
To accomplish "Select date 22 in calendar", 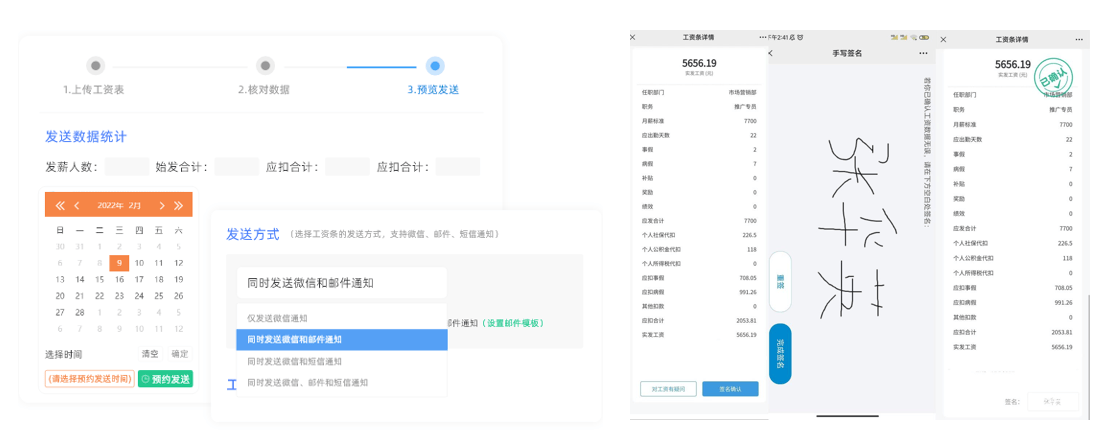I will coord(99,296).
